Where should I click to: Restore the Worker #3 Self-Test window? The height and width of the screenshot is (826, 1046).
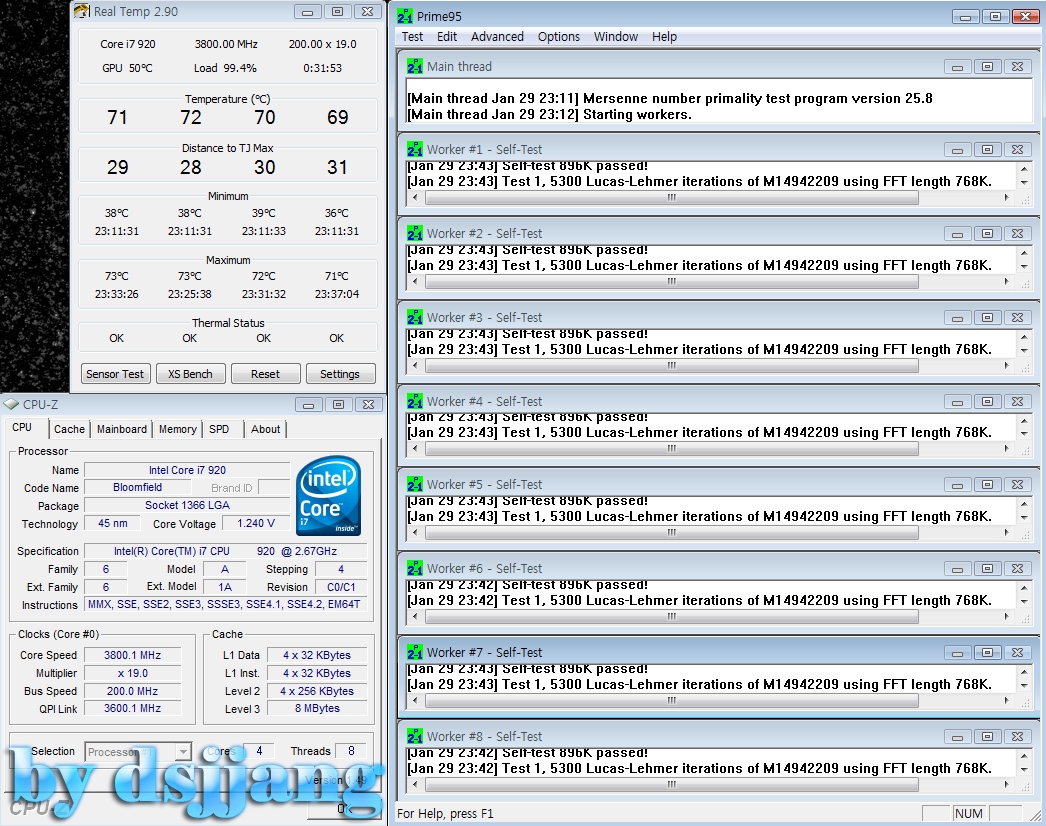coord(987,318)
